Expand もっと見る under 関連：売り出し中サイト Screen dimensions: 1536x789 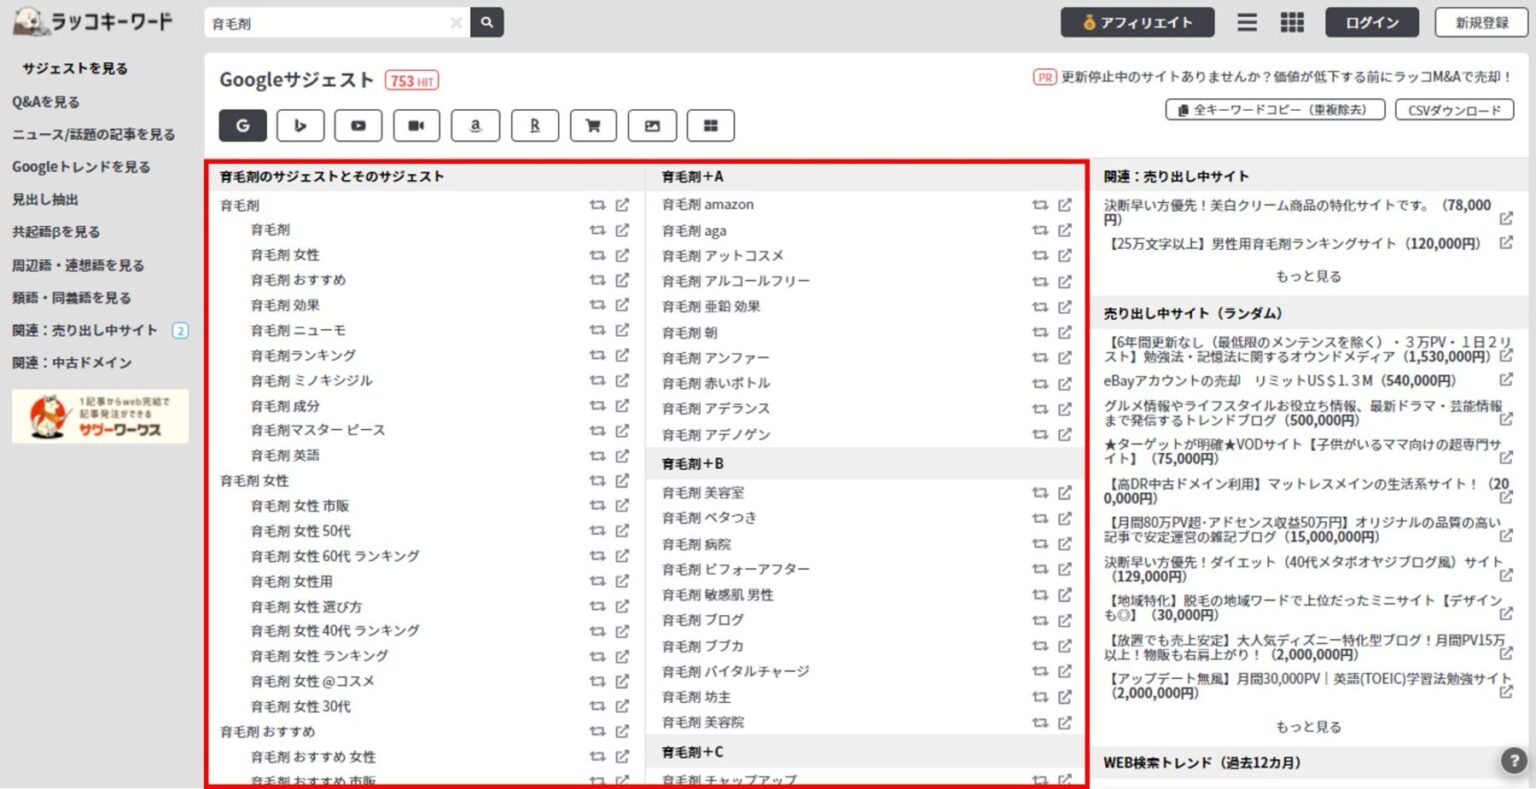[1308, 276]
